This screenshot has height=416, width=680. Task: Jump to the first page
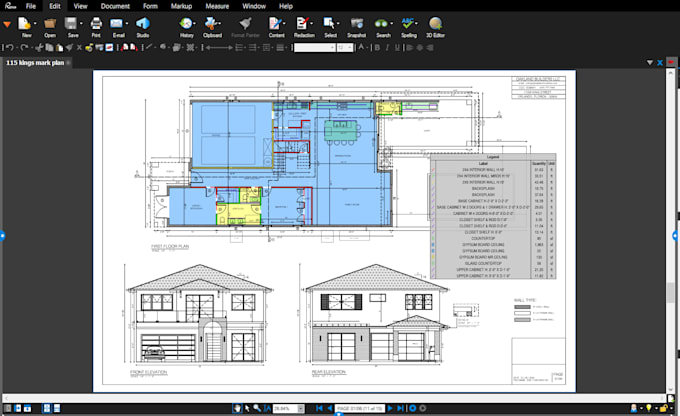click(x=320, y=408)
